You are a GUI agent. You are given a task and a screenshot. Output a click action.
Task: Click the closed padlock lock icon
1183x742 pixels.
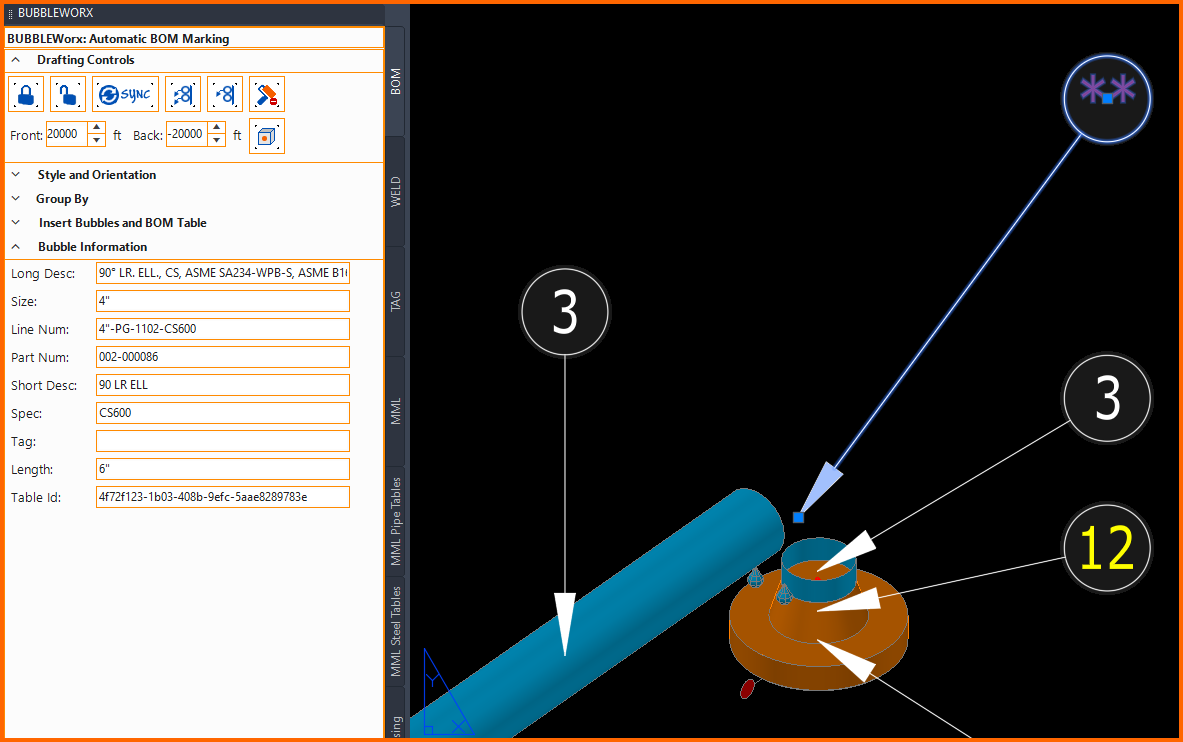[x=26, y=94]
